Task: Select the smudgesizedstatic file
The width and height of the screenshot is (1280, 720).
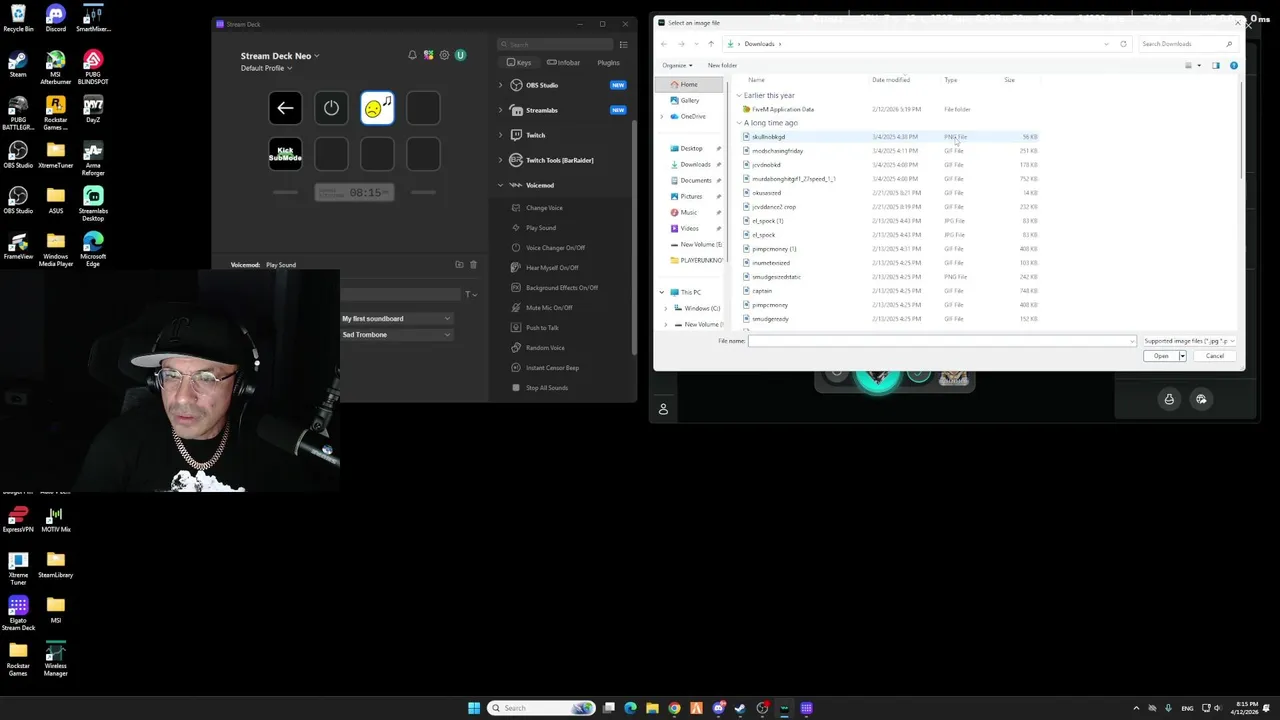Action: [776, 277]
